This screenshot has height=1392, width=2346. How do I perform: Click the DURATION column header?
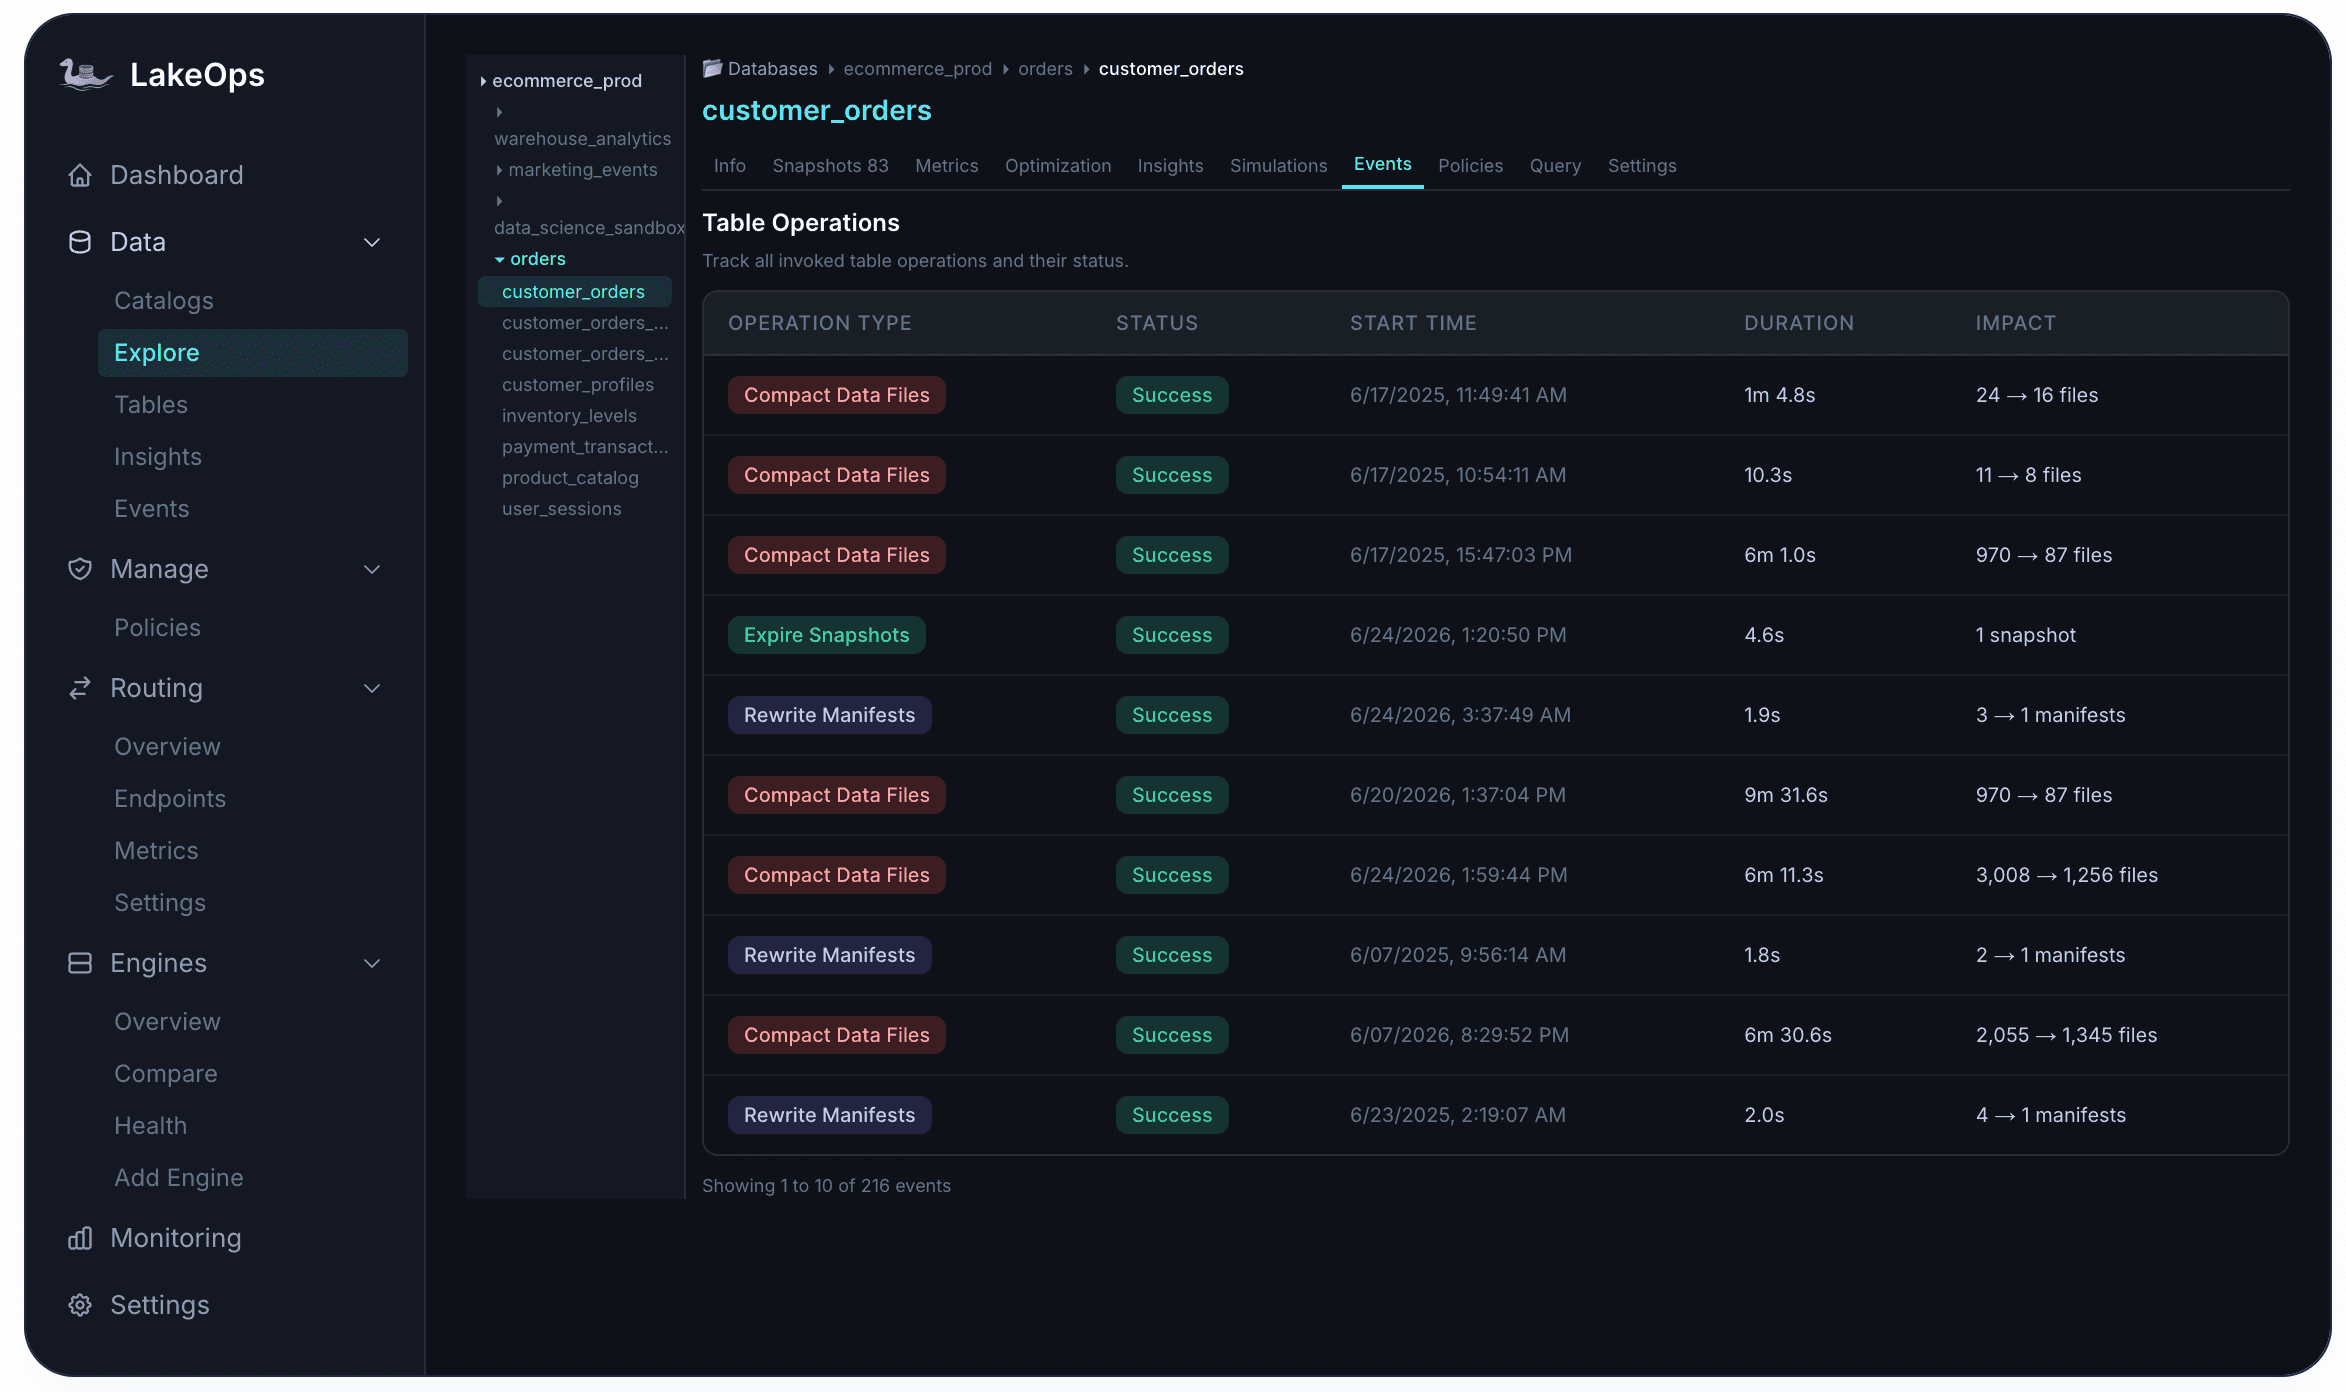[1799, 323]
